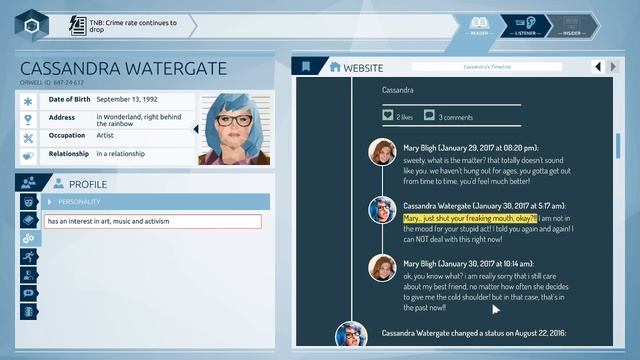Click the Date of Birth asterisk icon
Viewport: 640px width, 360px height.
pyautogui.click(x=28, y=101)
